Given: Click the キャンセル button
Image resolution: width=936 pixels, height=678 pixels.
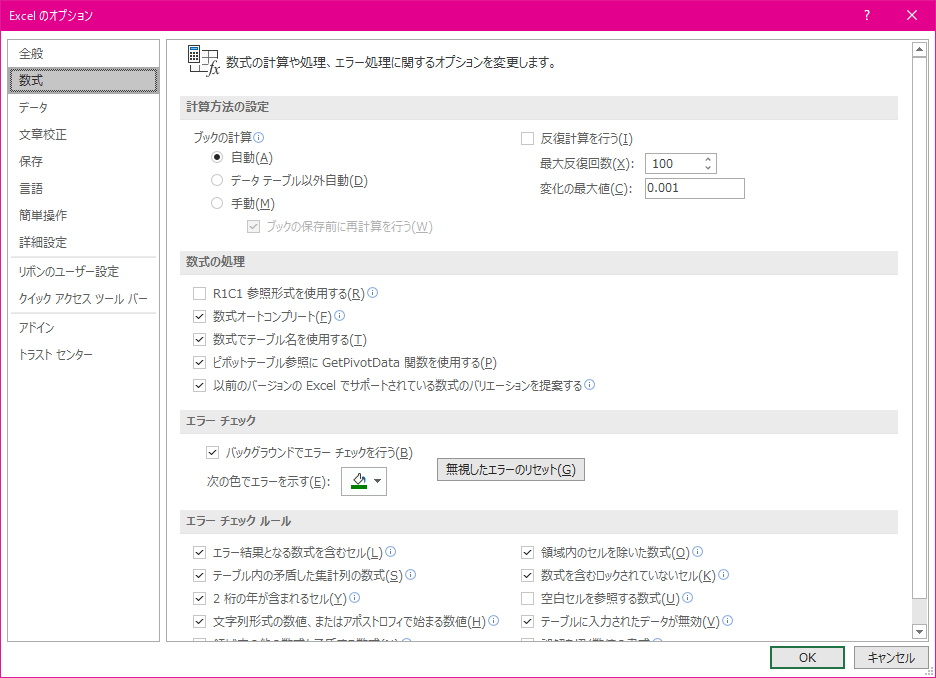Looking at the screenshot, I should tap(891, 657).
